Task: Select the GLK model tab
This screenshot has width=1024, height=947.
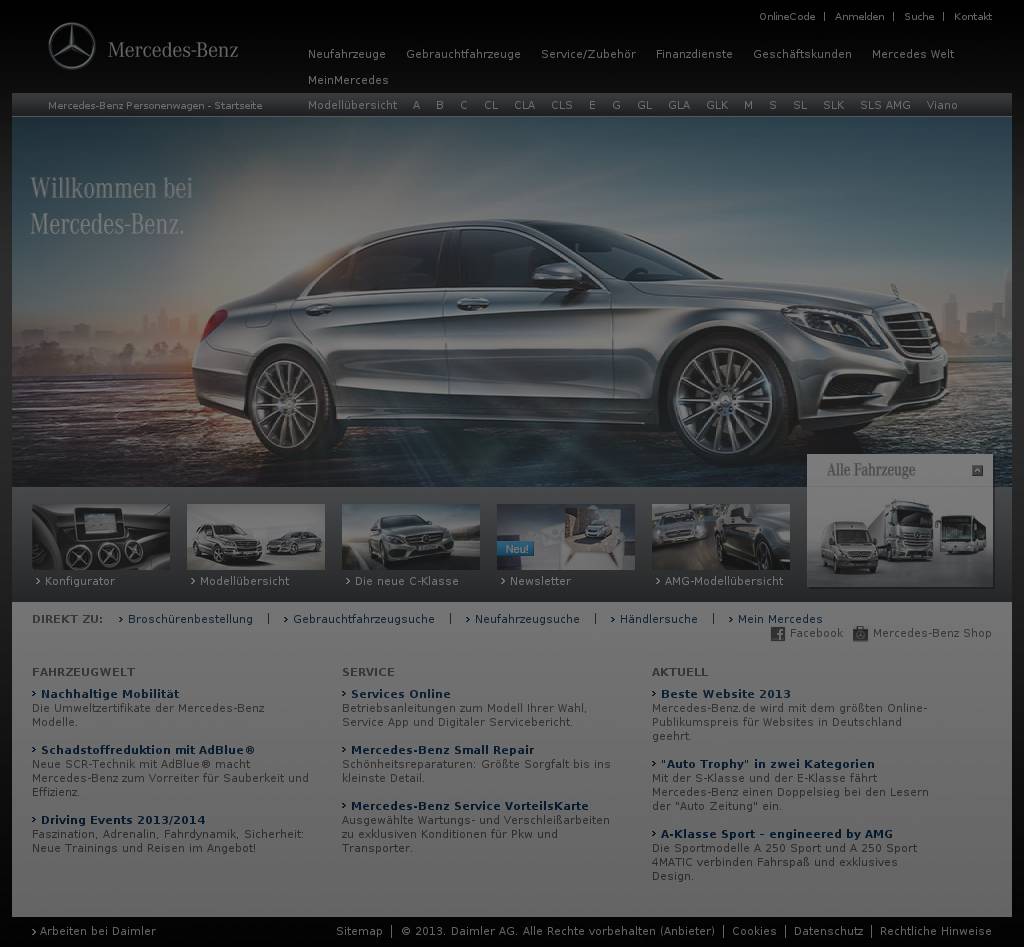Action: 717,105
